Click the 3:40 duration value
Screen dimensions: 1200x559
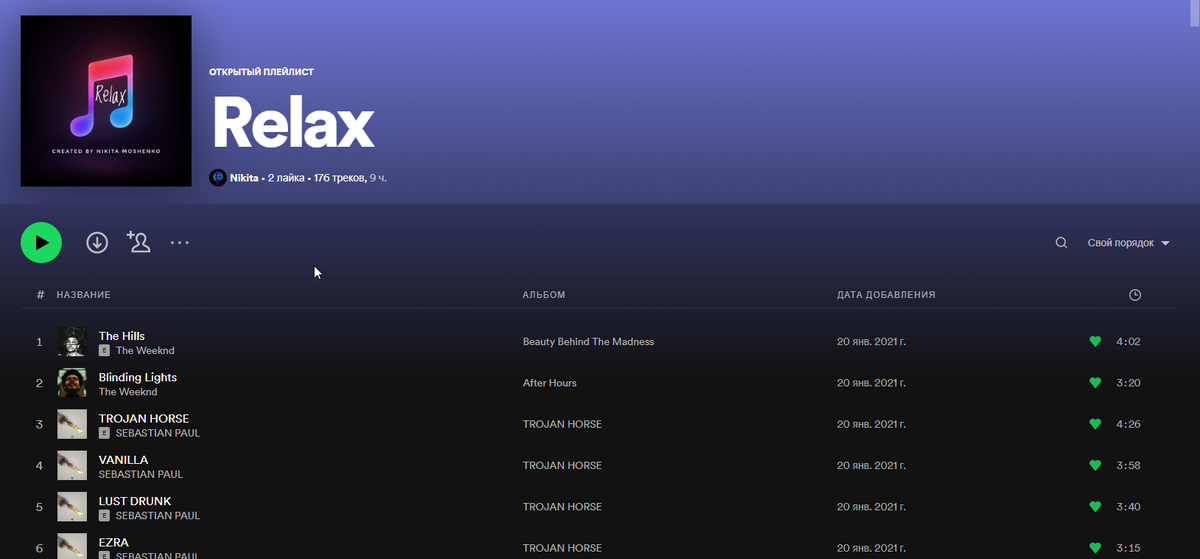click(x=1128, y=507)
